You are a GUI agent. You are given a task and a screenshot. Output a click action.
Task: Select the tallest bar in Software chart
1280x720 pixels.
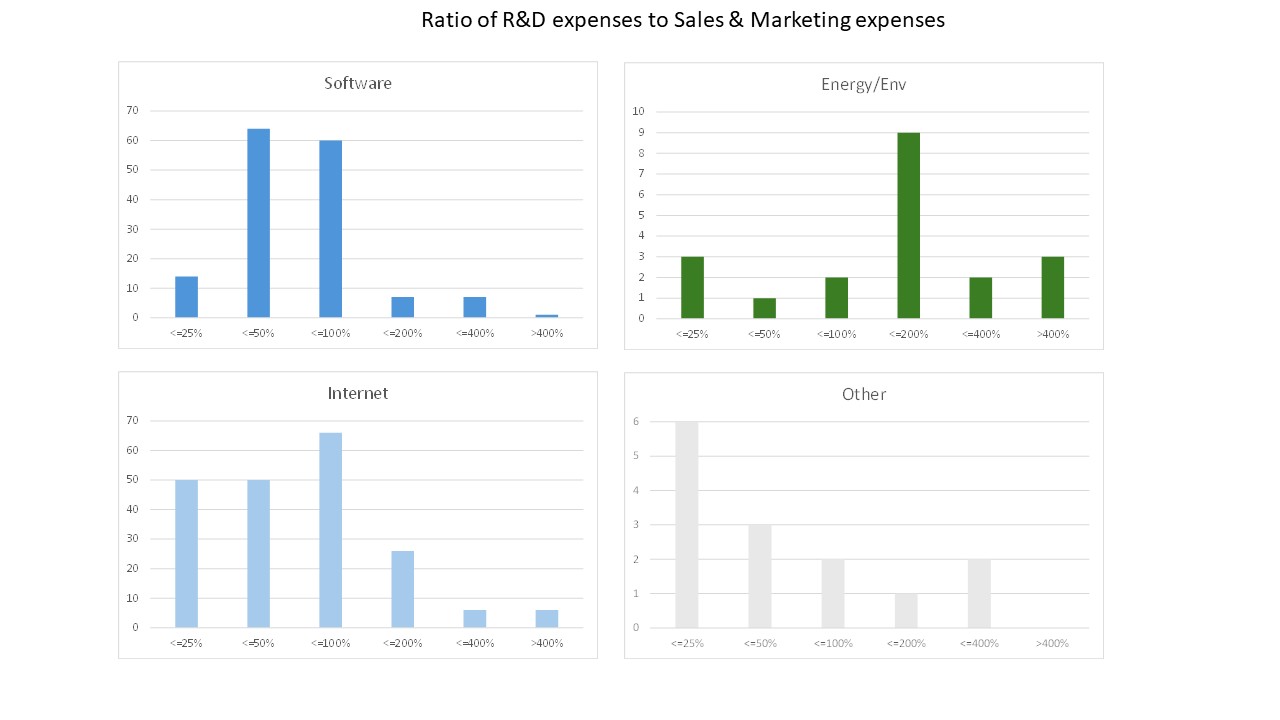point(258,223)
